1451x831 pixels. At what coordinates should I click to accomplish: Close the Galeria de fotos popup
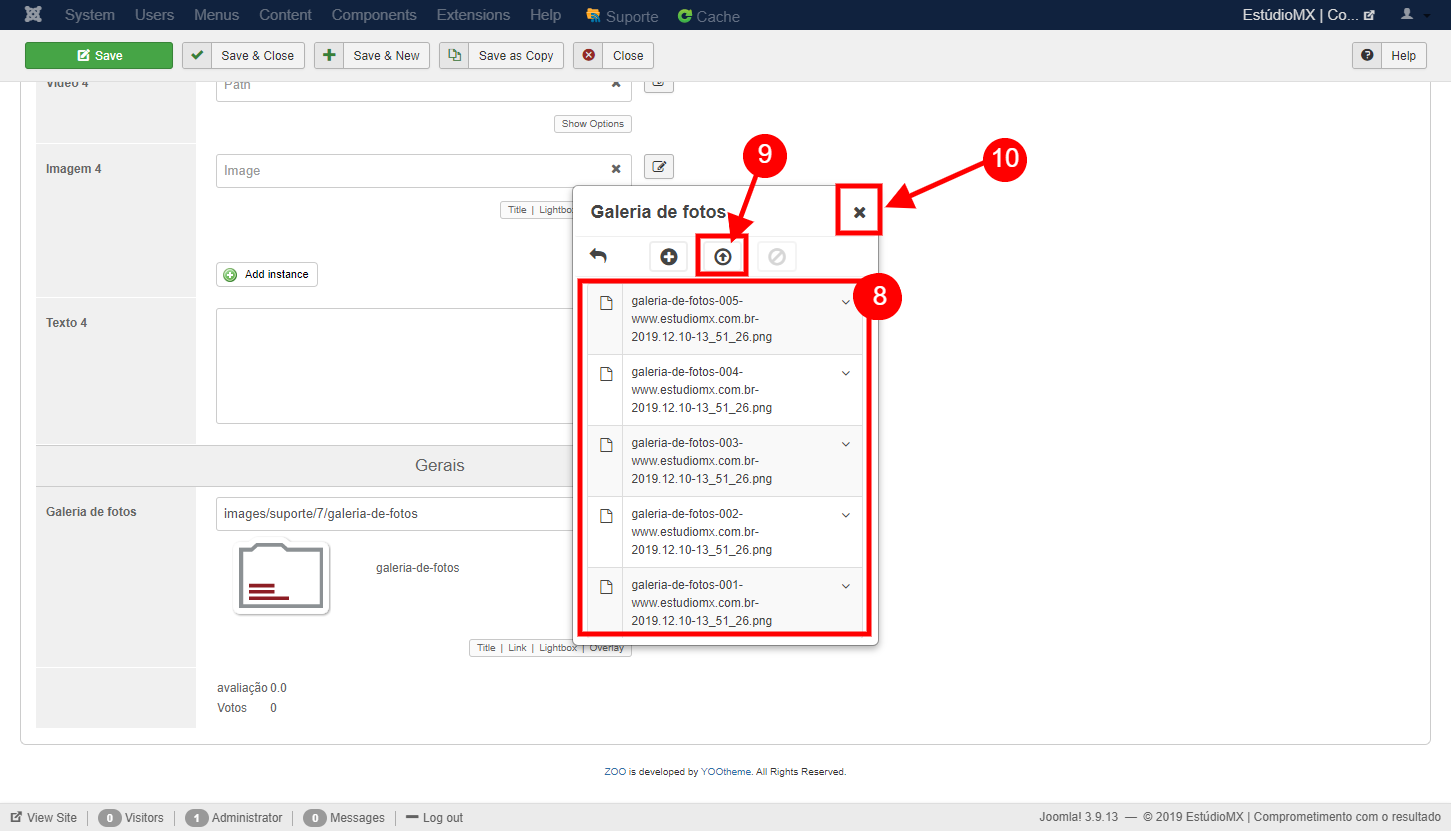[859, 212]
